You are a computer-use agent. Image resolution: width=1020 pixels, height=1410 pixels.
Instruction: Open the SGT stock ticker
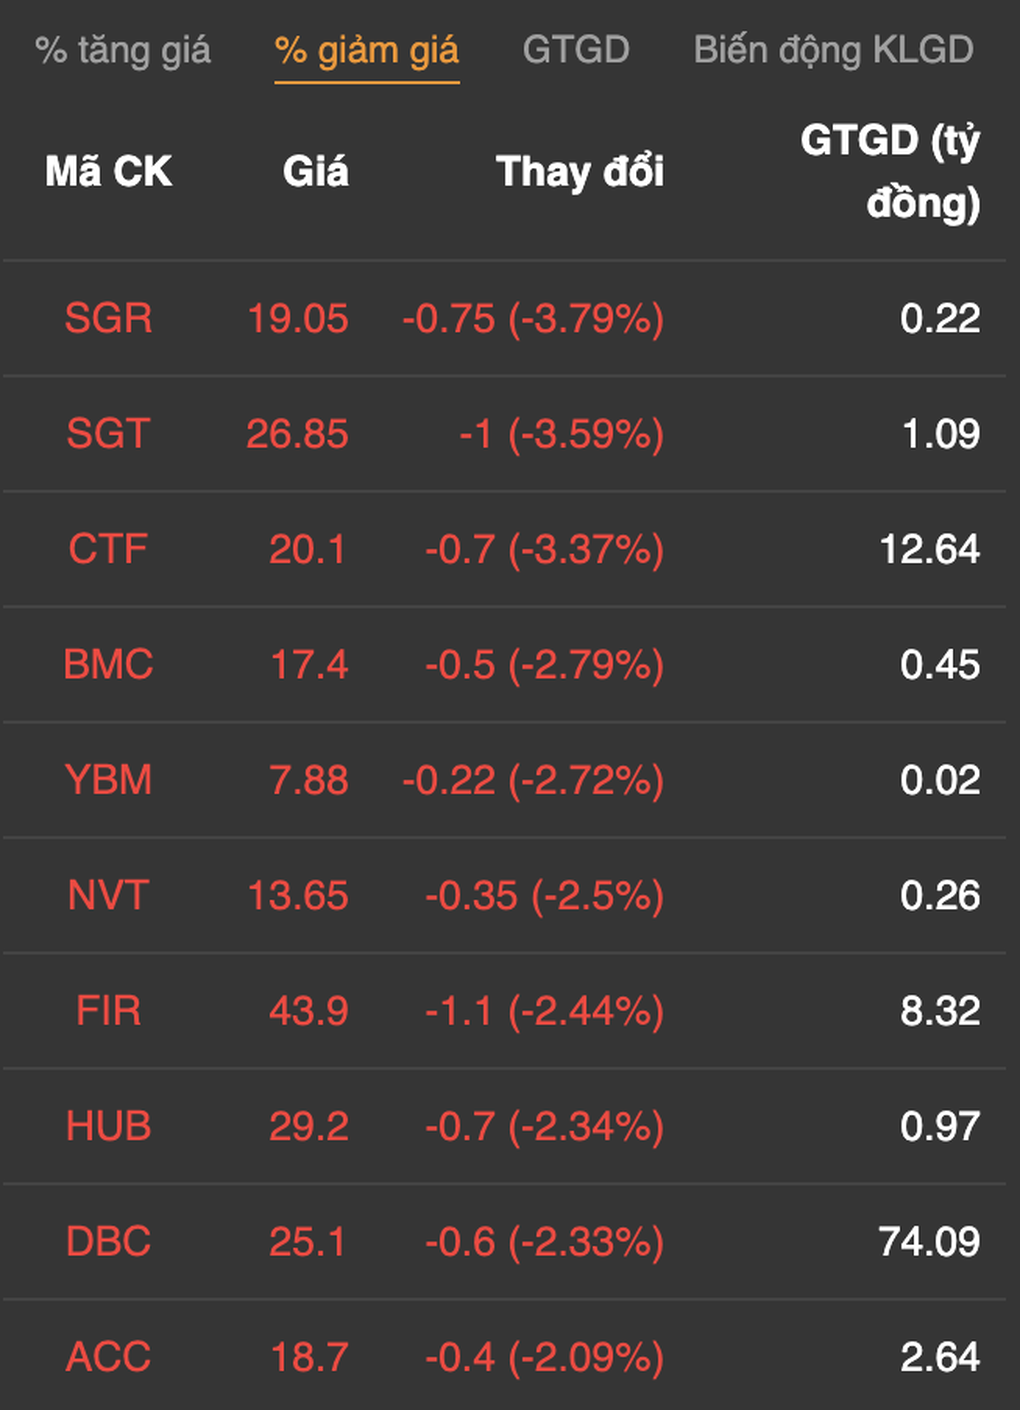(108, 434)
